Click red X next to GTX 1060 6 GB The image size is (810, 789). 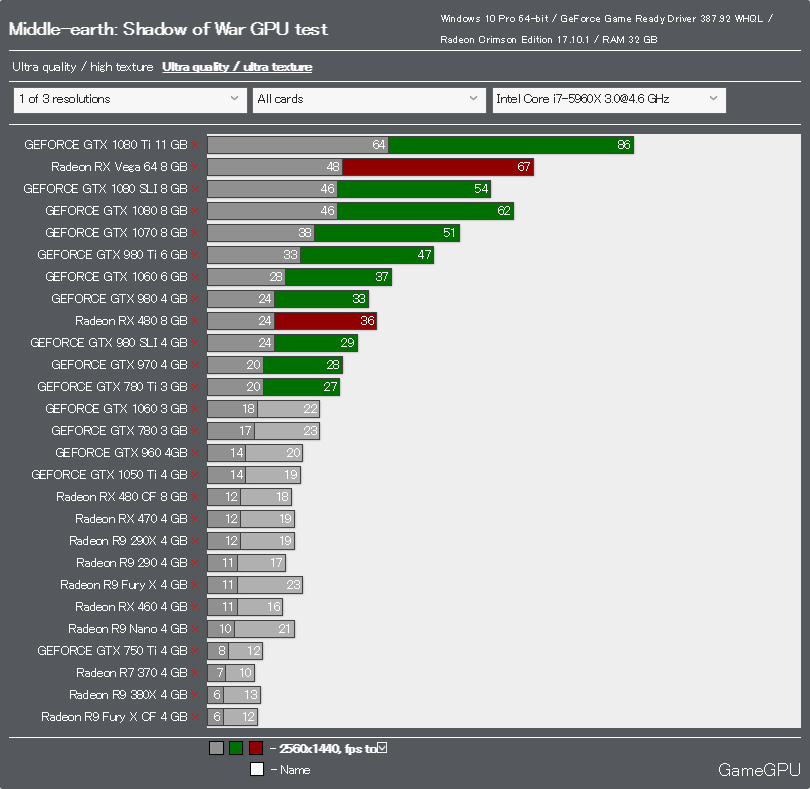[195, 277]
